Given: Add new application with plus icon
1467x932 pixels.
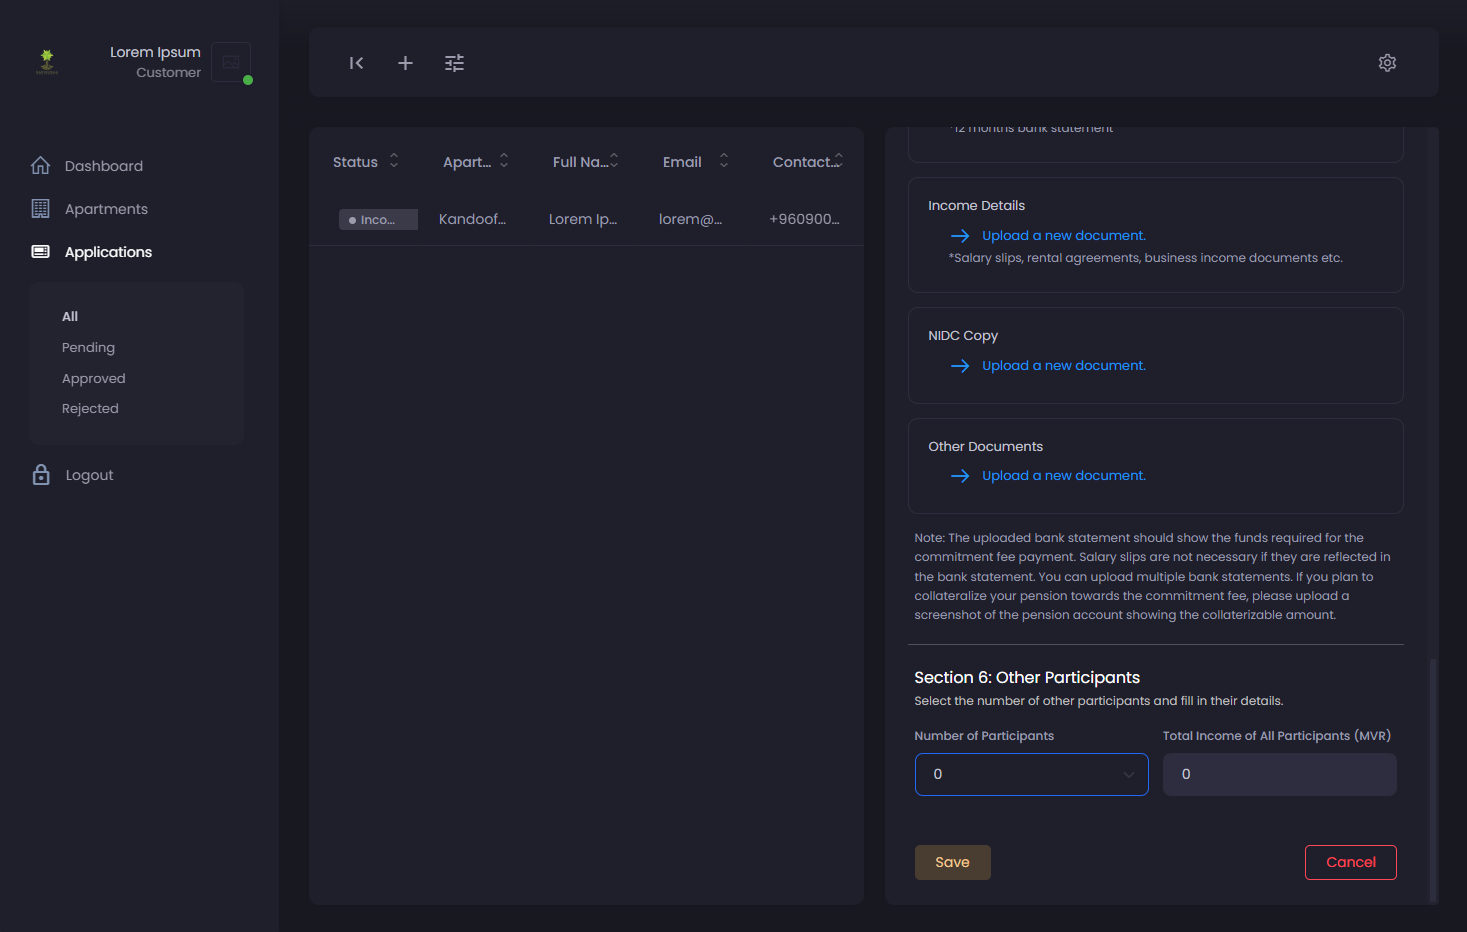Looking at the screenshot, I should pyautogui.click(x=405, y=63).
